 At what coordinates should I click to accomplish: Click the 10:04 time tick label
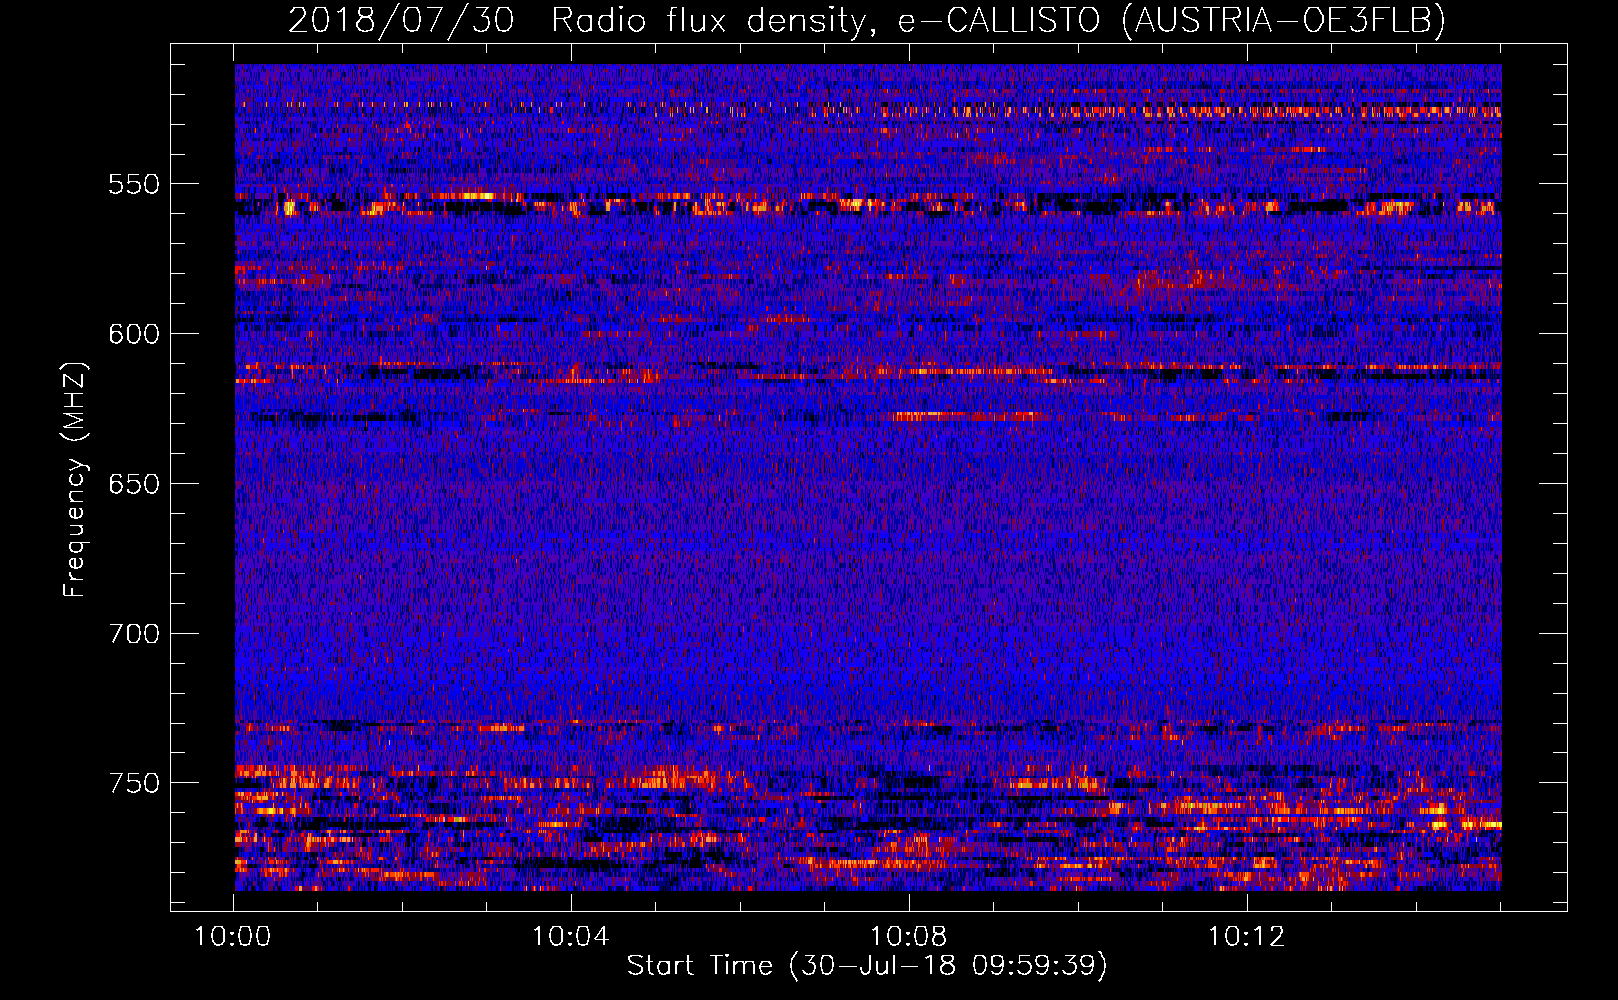(571, 937)
